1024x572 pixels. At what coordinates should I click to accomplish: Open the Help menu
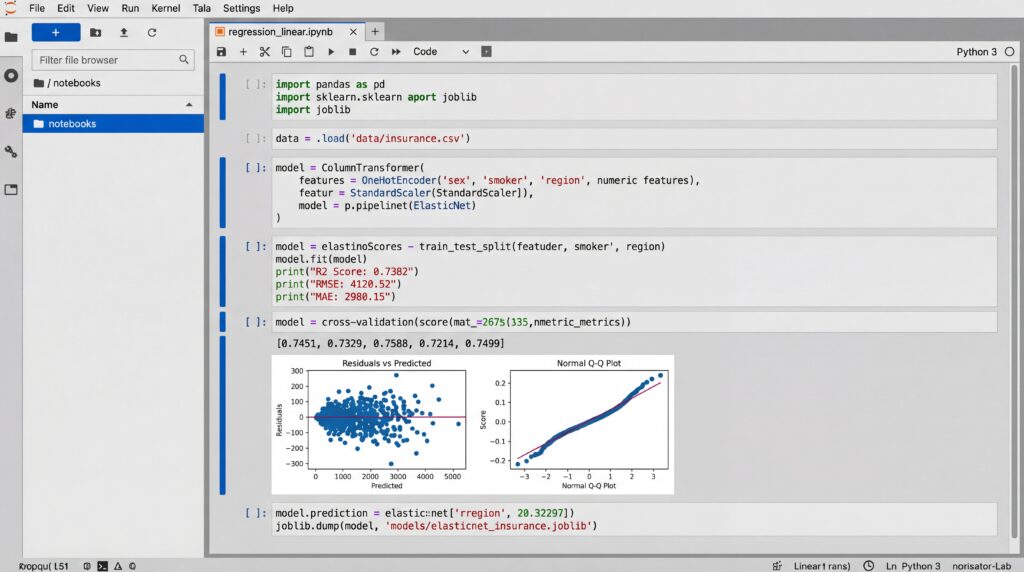pos(283,8)
